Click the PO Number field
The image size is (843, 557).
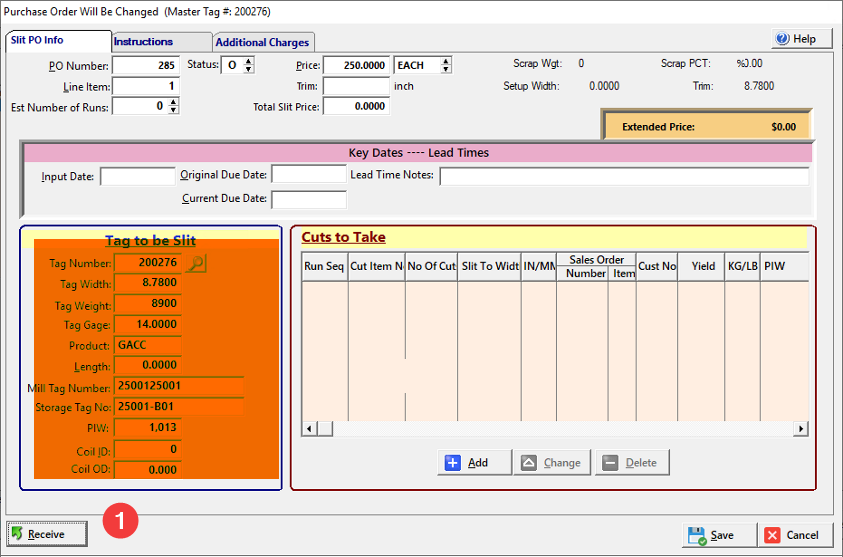[x=146, y=66]
